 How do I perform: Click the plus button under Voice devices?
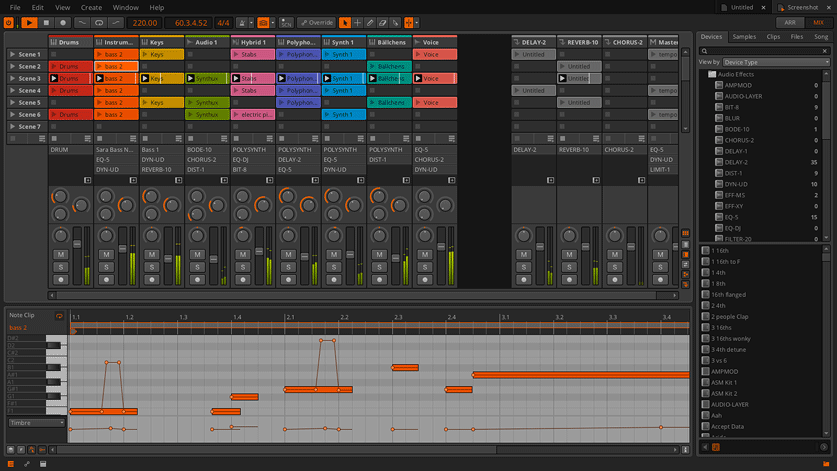point(452,180)
